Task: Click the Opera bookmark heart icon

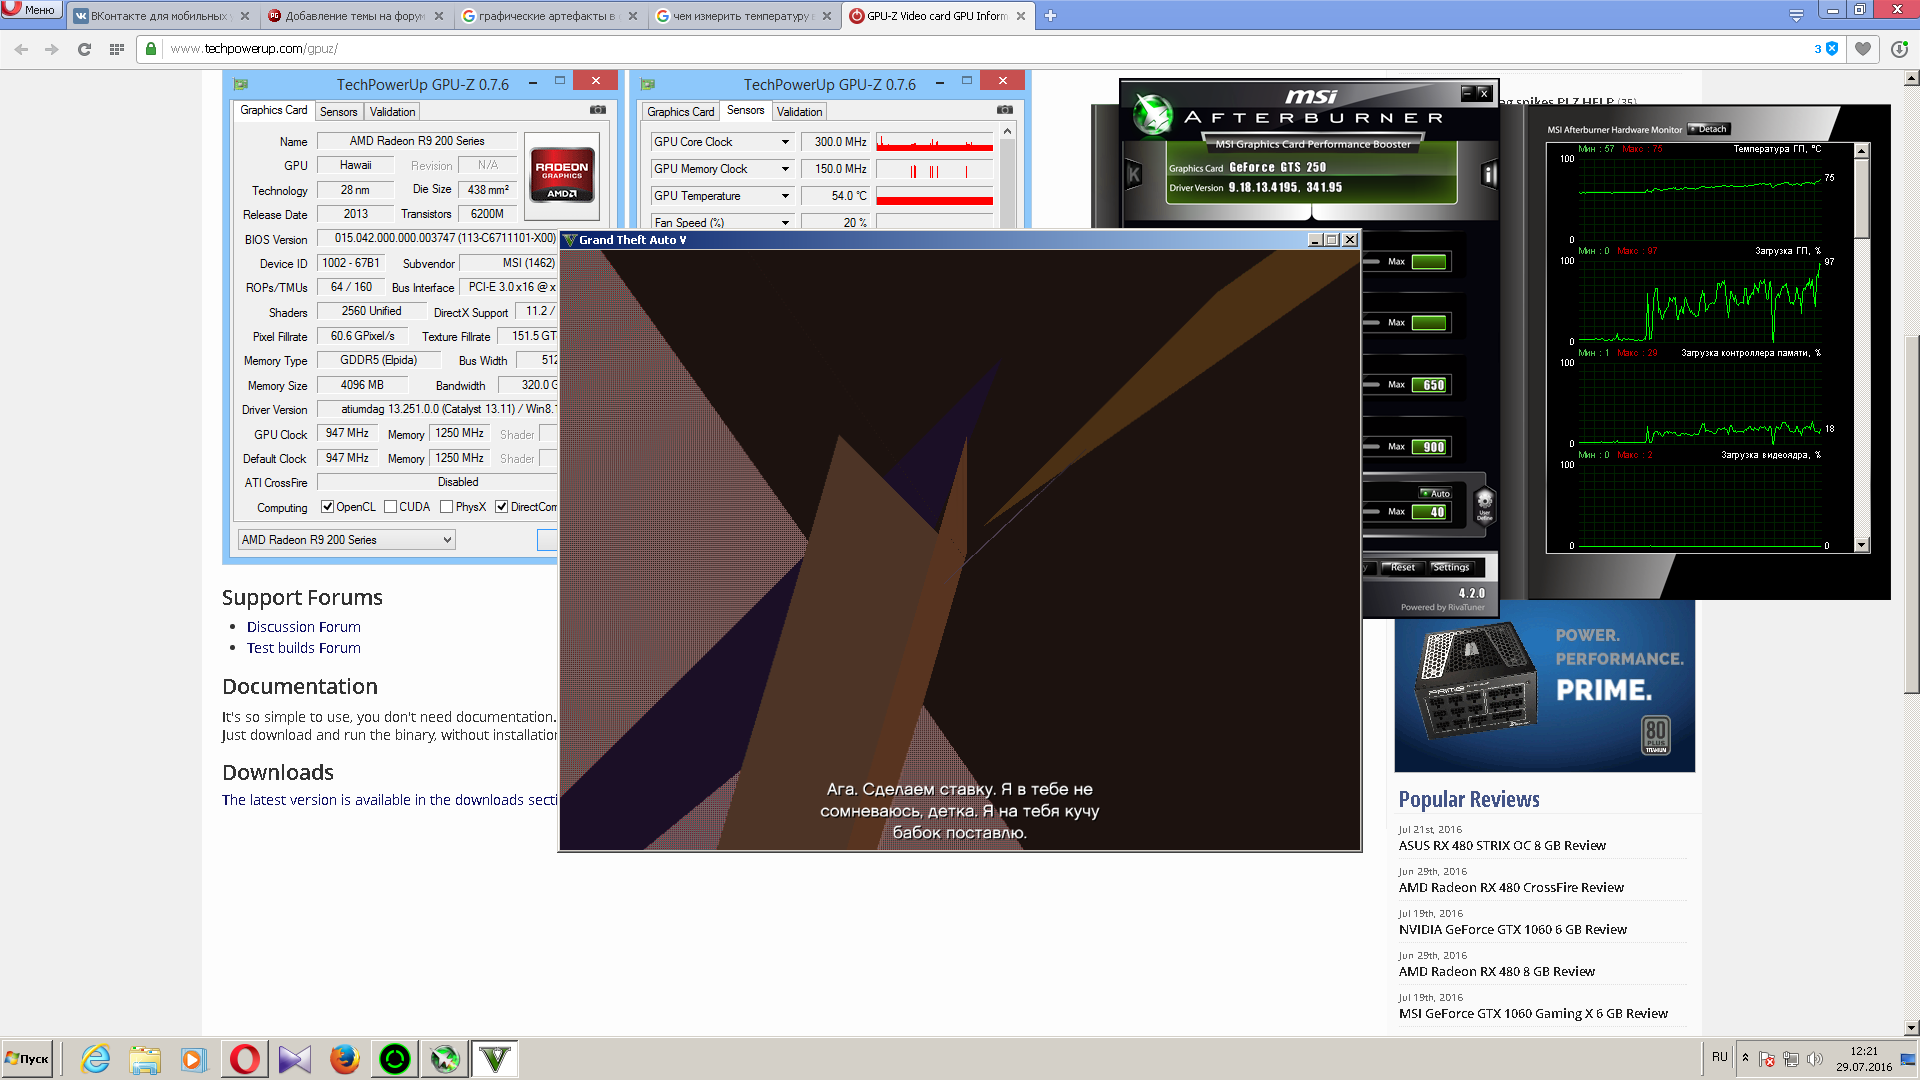Action: pos(1862,49)
